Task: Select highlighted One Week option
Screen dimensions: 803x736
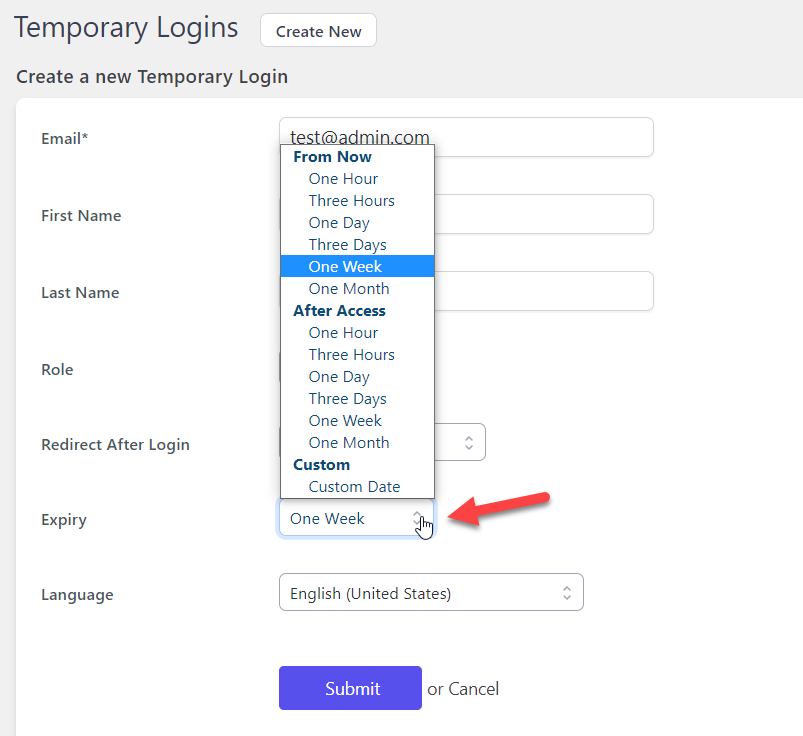Action: click(x=357, y=266)
